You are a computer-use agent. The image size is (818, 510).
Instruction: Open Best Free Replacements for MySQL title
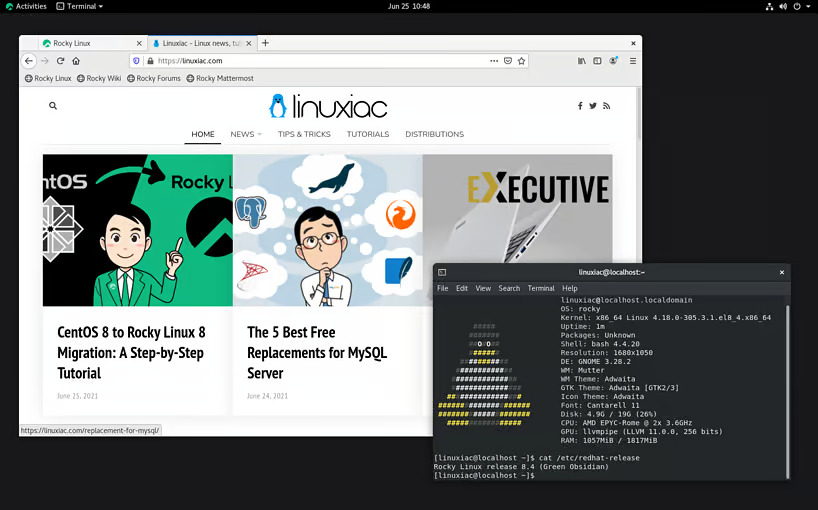click(317, 353)
